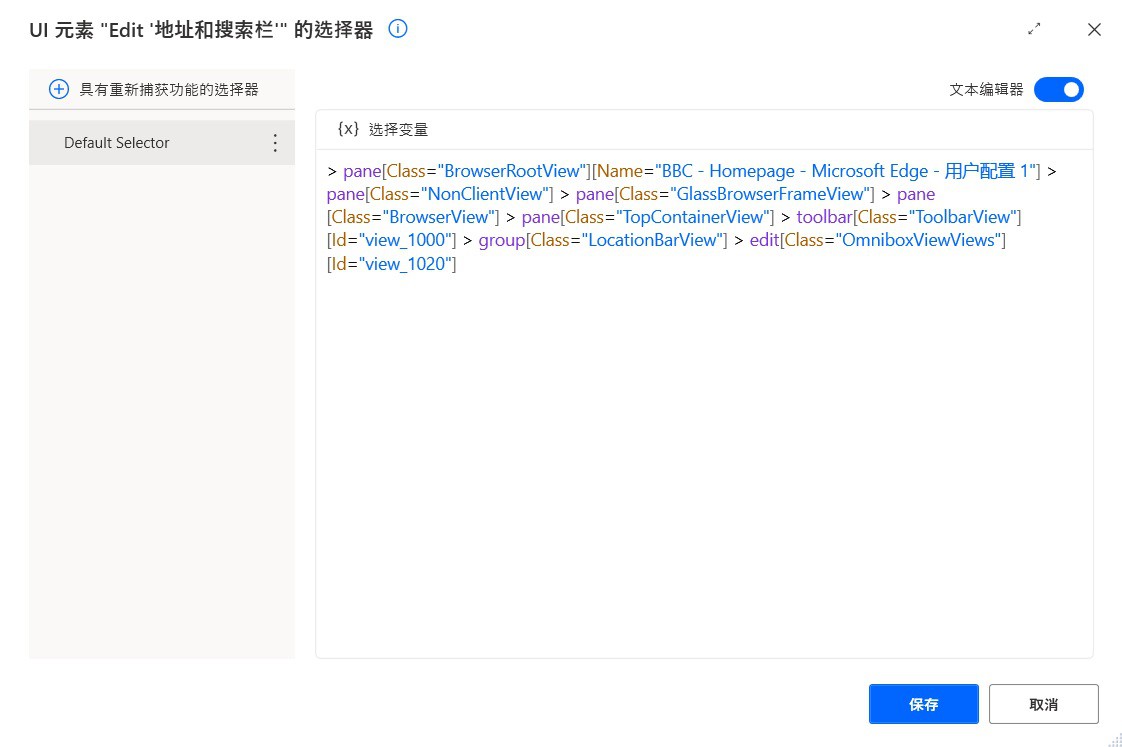This screenshot has width=1122, height=747.
Task: Close the selector dialog with the X
Action: pos(1094,29)
